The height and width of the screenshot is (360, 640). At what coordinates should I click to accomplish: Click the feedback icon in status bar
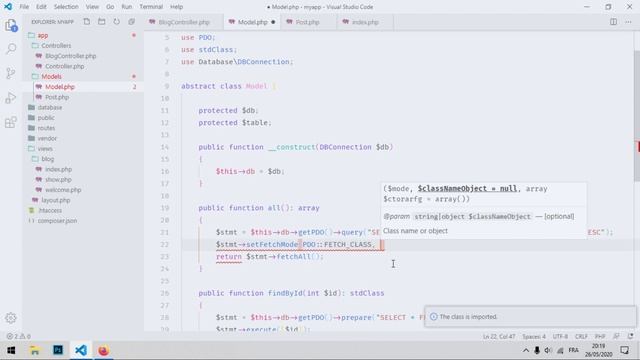616,336
